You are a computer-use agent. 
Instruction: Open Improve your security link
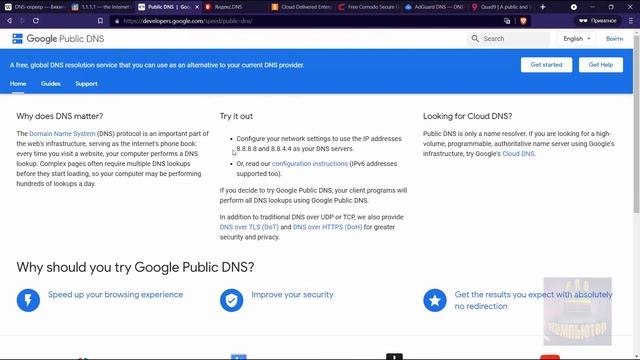[x=292, y=295]
